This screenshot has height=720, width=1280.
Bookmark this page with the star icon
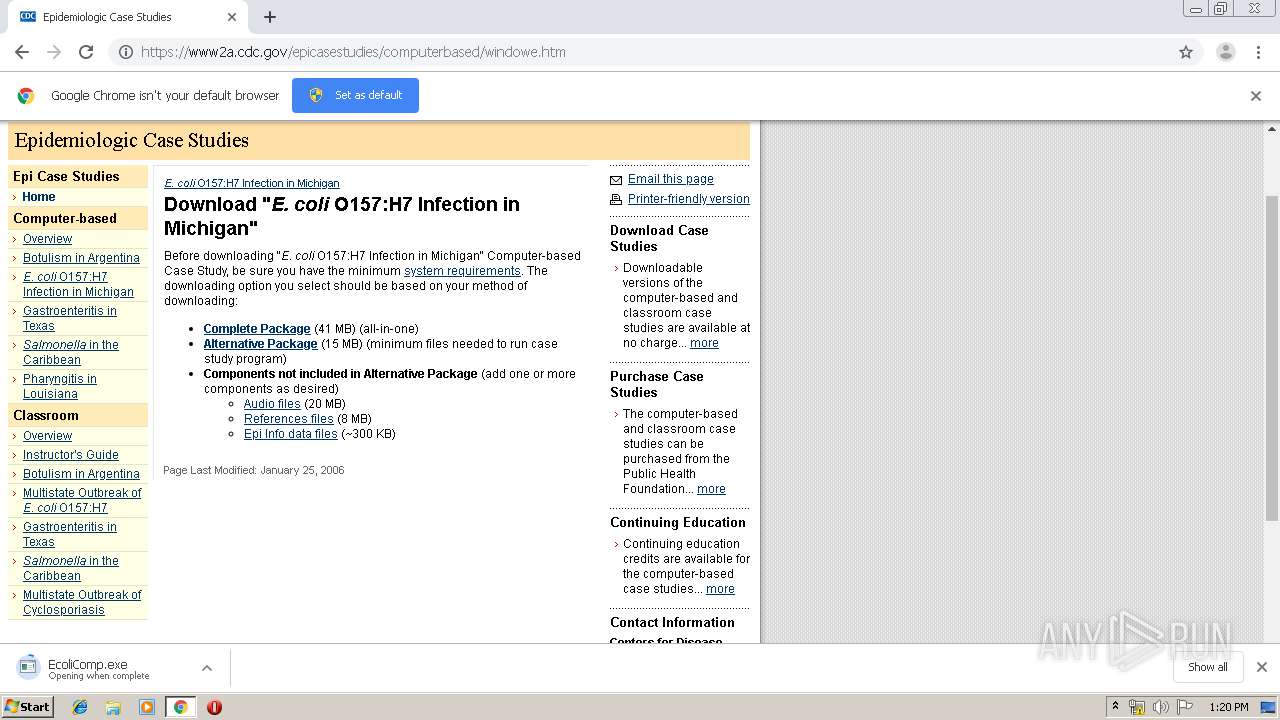(1186, 52)
